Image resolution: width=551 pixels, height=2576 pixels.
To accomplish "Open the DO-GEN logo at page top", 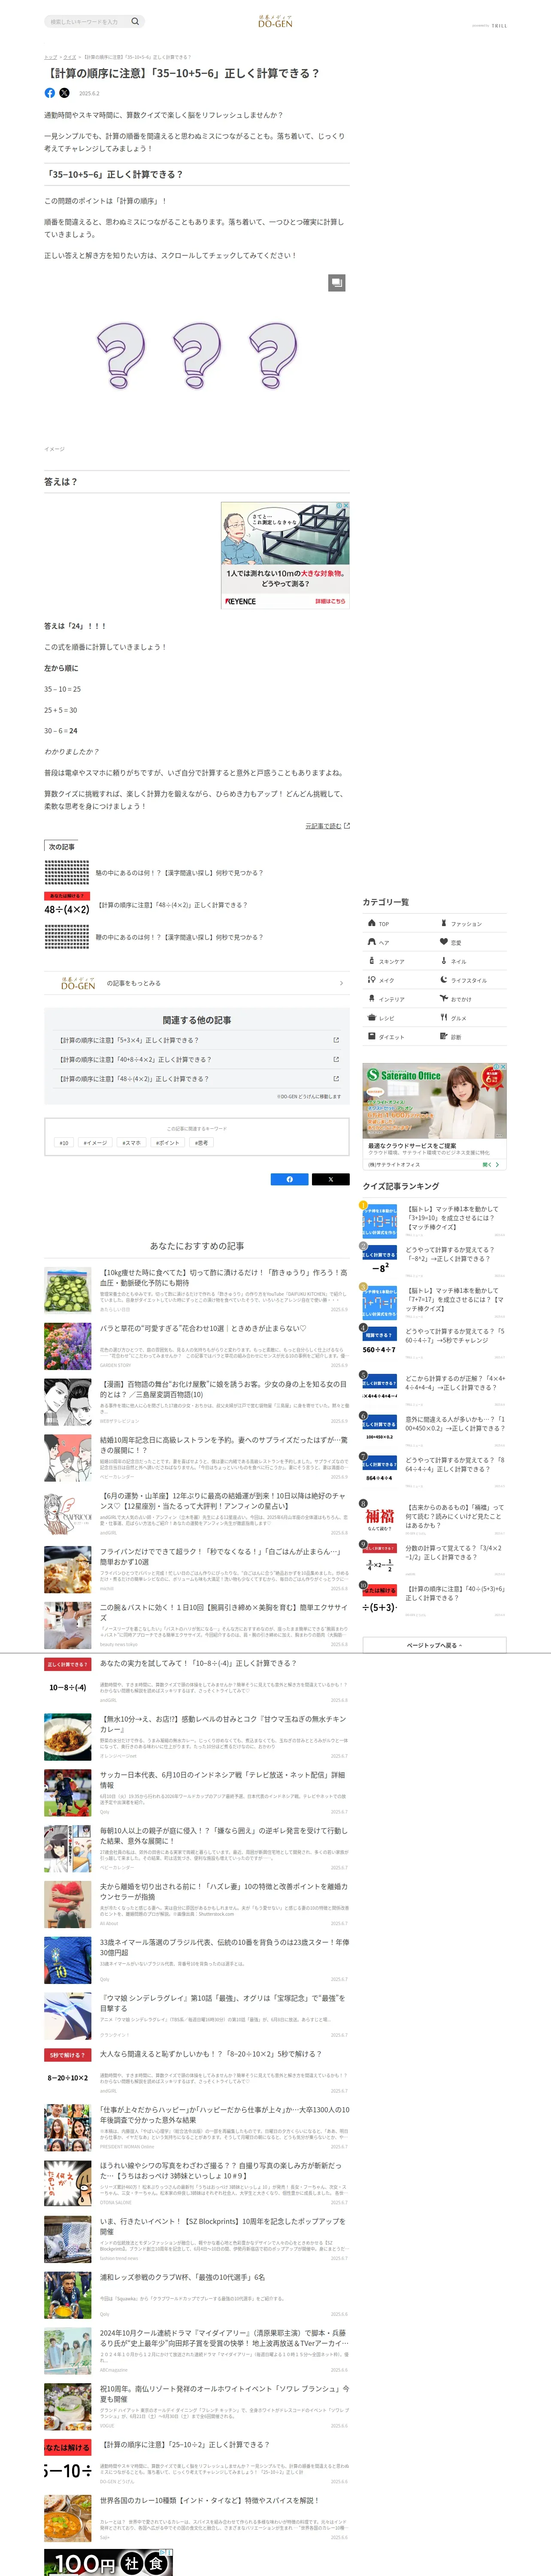I will [x=275, y=21].
